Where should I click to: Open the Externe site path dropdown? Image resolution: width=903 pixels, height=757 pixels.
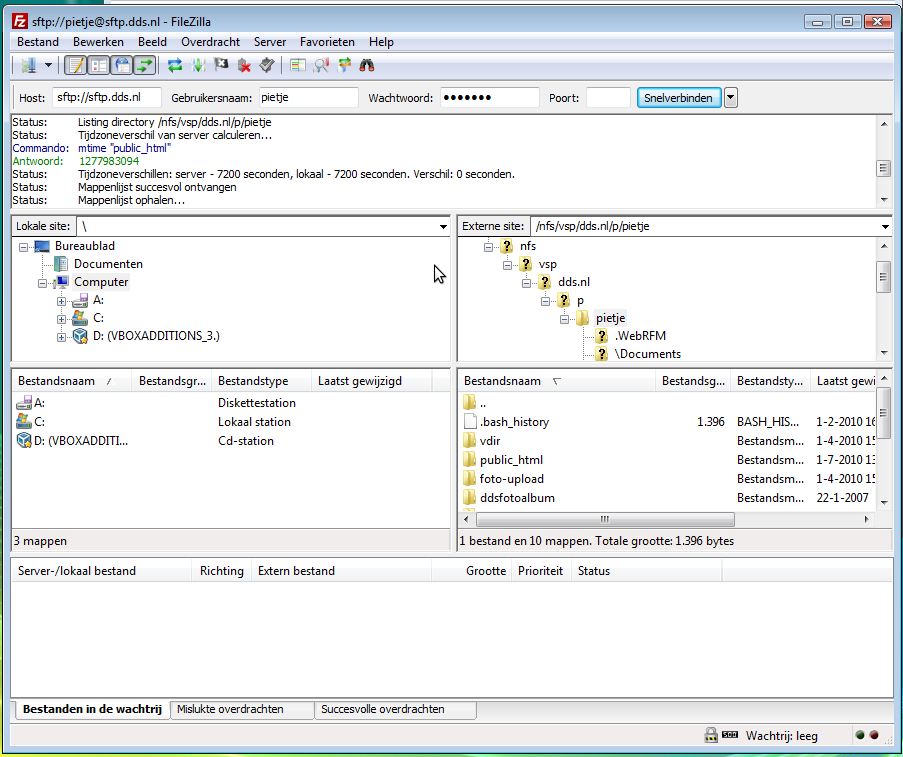(x=885, y=226)
